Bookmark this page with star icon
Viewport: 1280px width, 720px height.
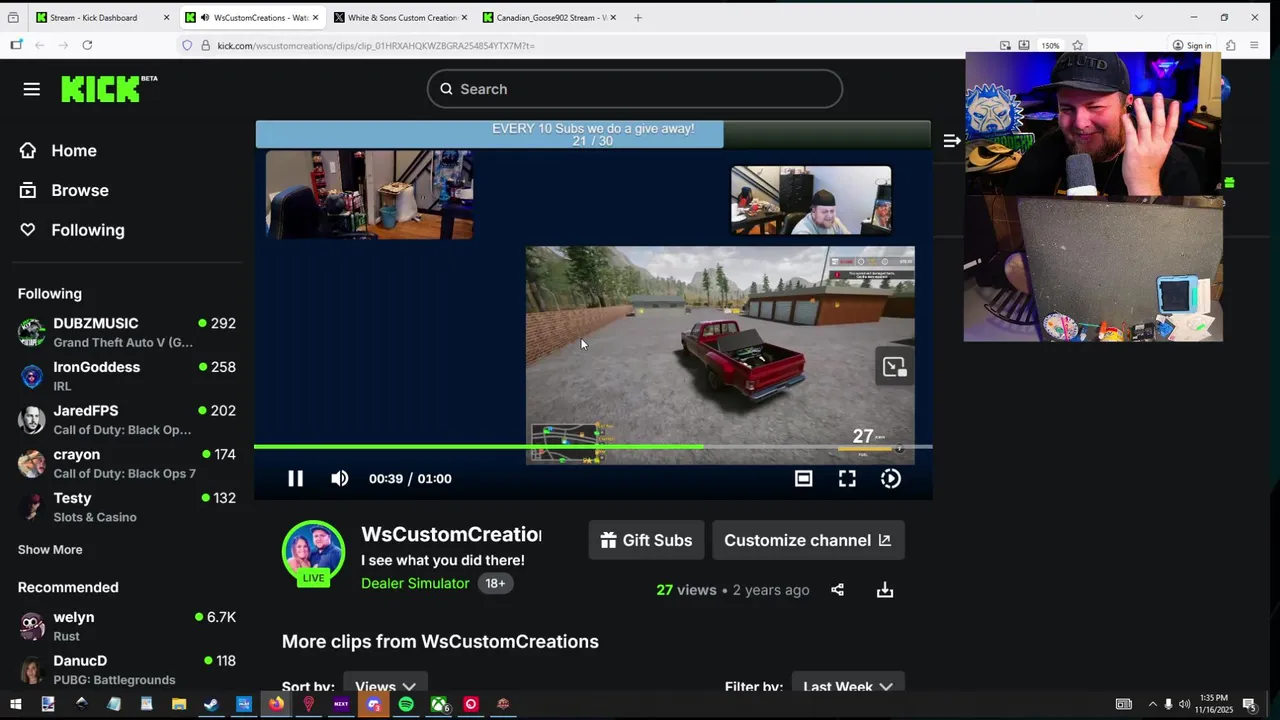(1077, 45)
